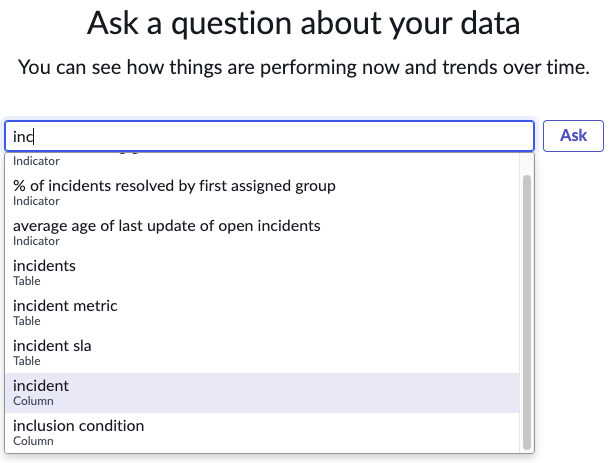612x463 pixels.
Task: Click the subtitle about trends over time
Action: point(303,67)
